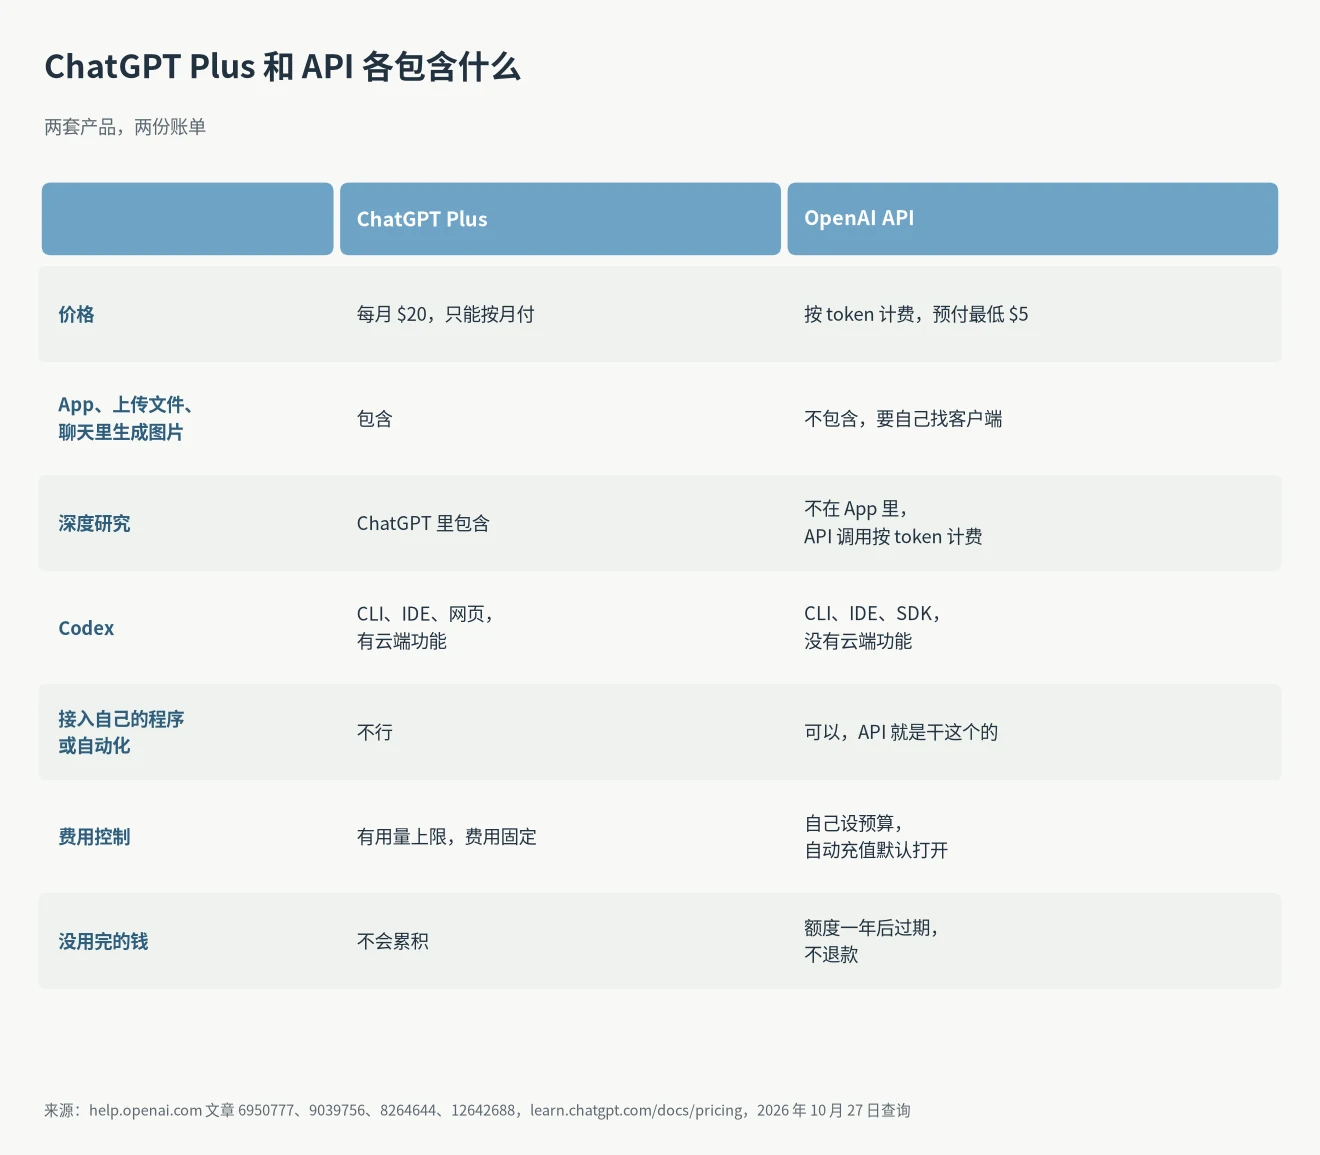Click the cell "ChatGPT 里包含"

(423, 523)
